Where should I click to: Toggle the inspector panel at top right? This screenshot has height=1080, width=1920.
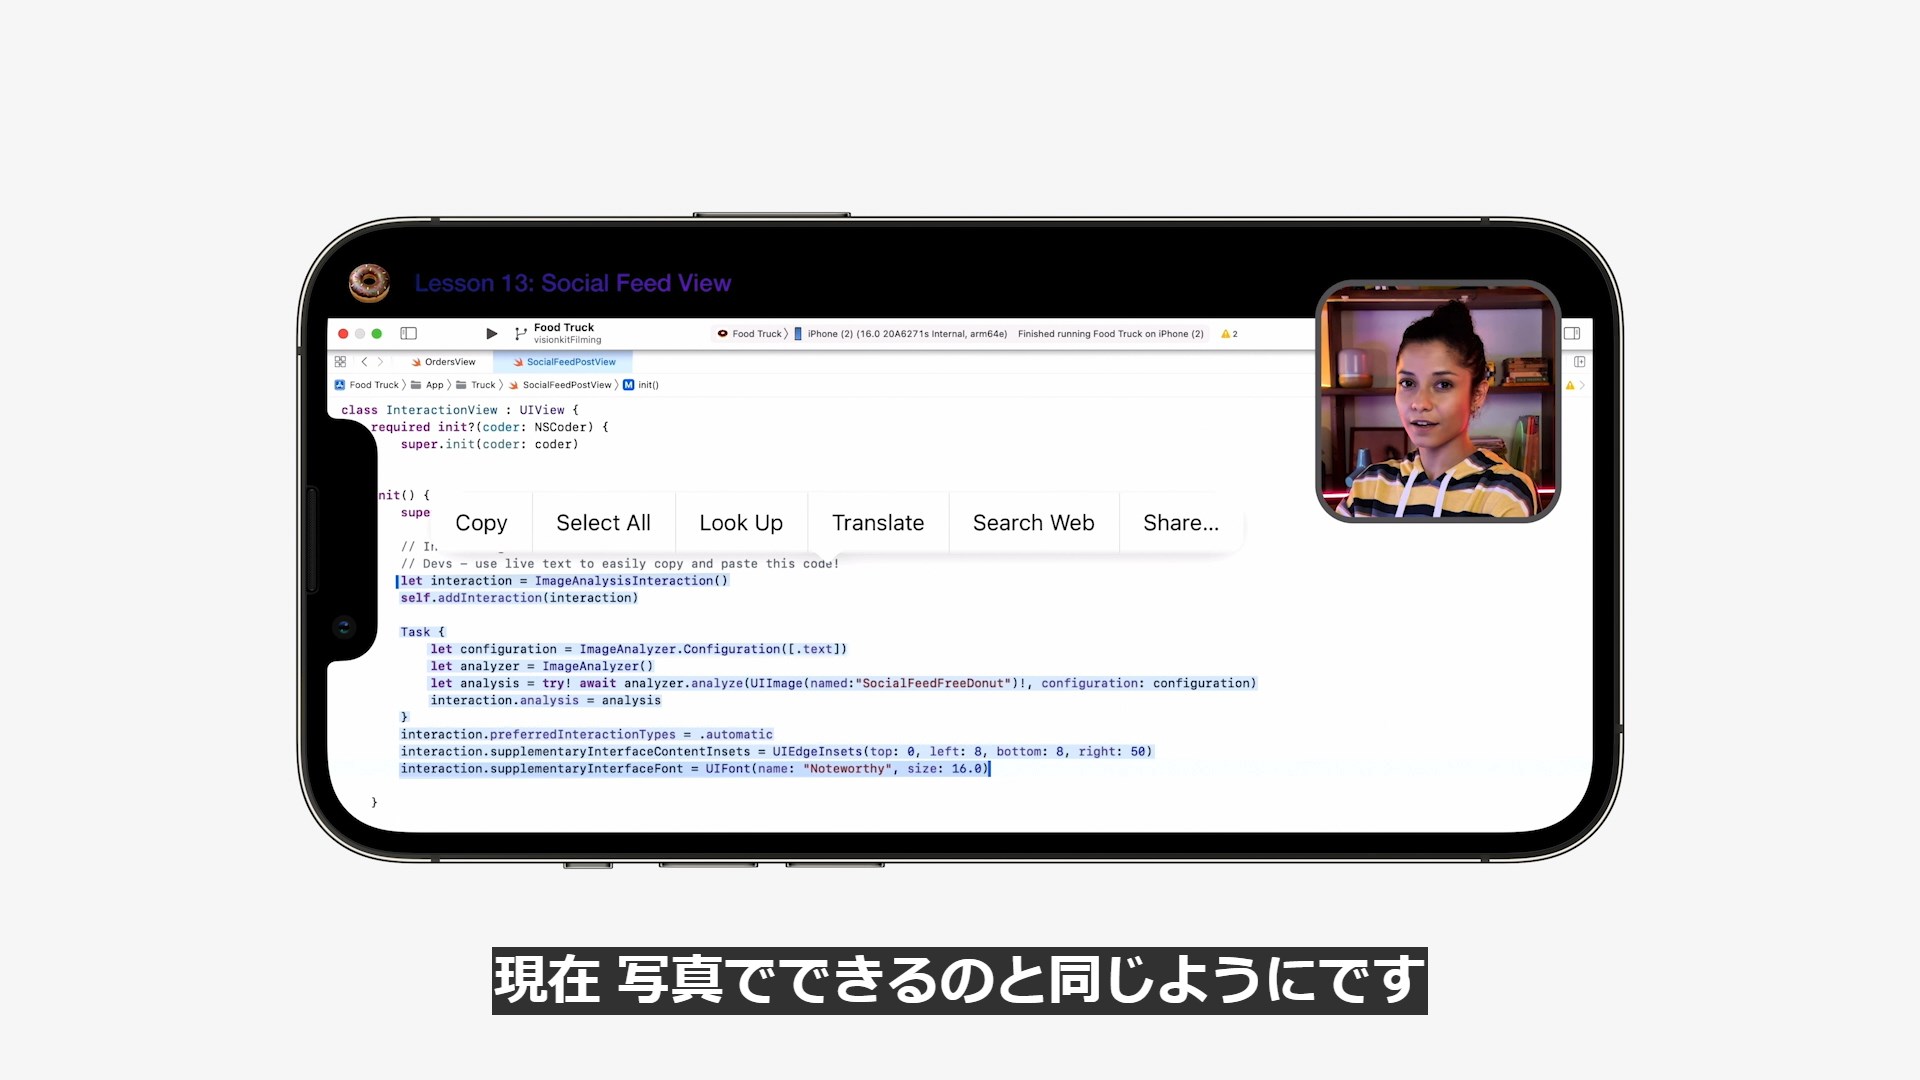pyautogui.click(x=1572, y=334)
